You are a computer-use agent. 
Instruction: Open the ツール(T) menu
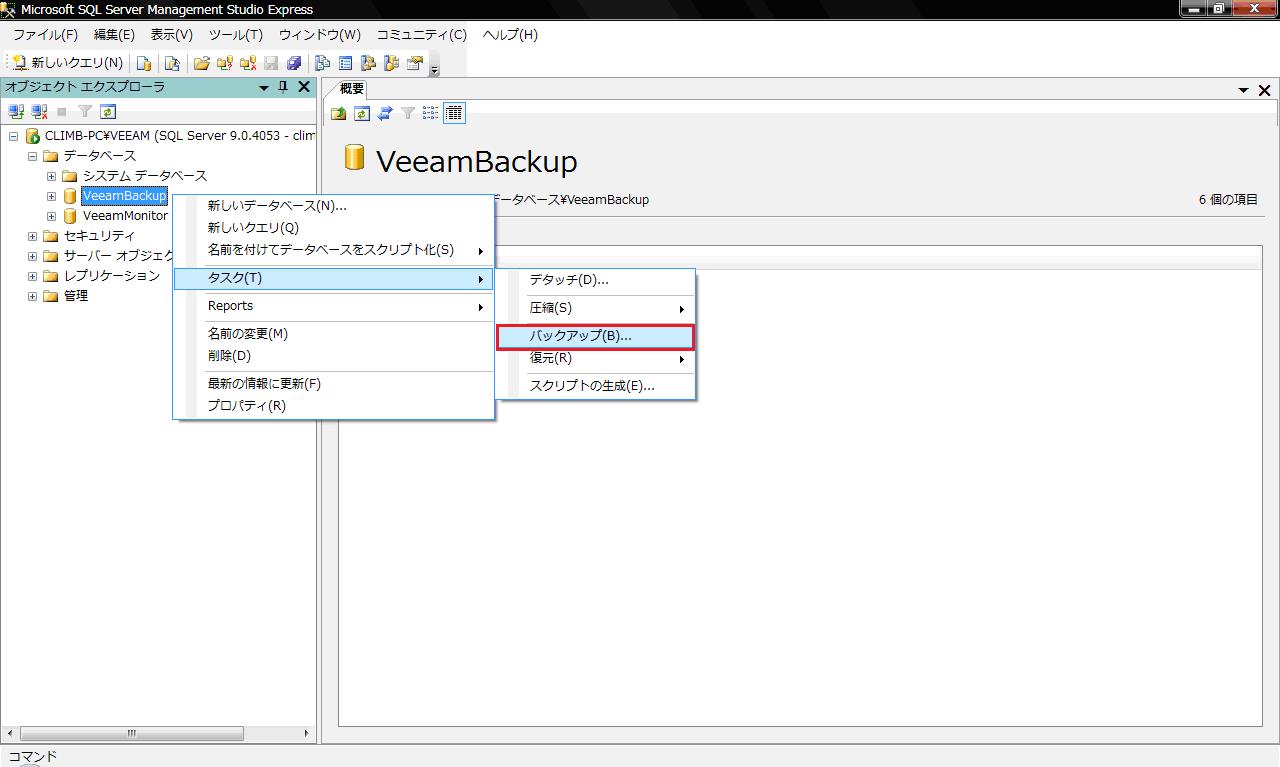(x=235, y=35)
